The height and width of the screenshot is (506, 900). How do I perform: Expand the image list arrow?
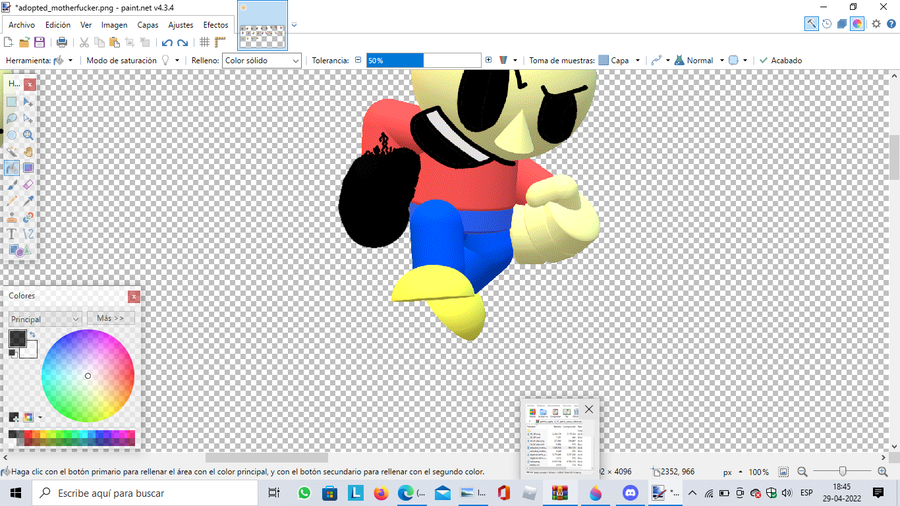294,25
